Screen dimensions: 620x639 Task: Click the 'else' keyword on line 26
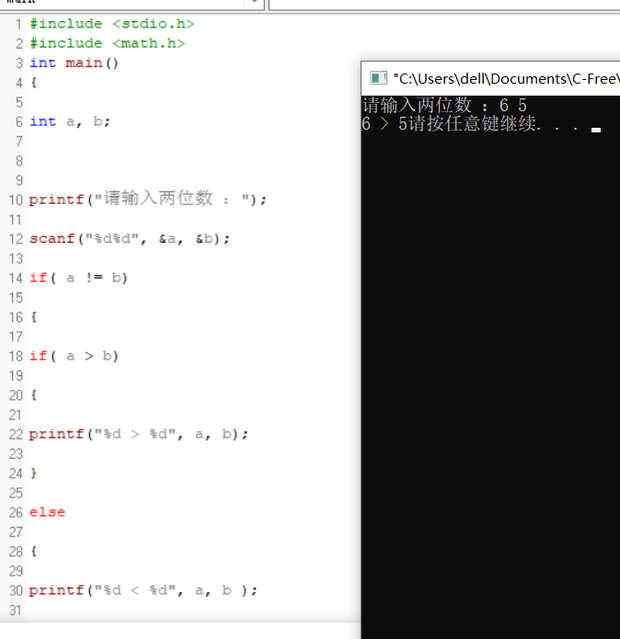click(x=47, y=512)
